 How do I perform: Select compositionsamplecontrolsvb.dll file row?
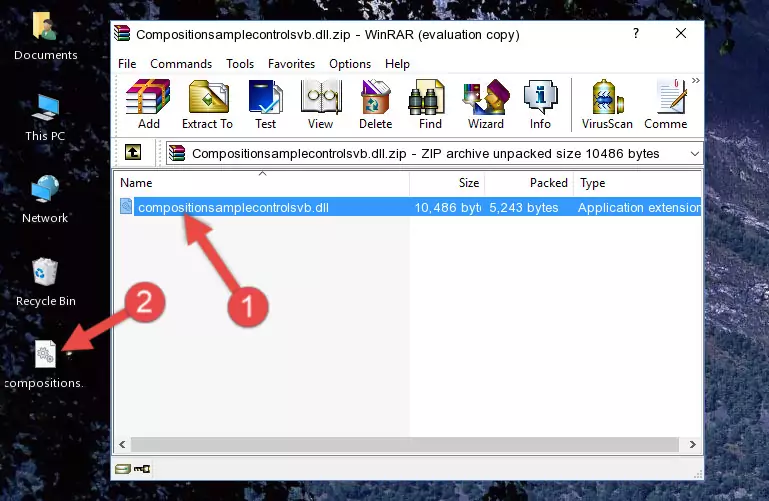pyautogui.click(x=410, y=207)
